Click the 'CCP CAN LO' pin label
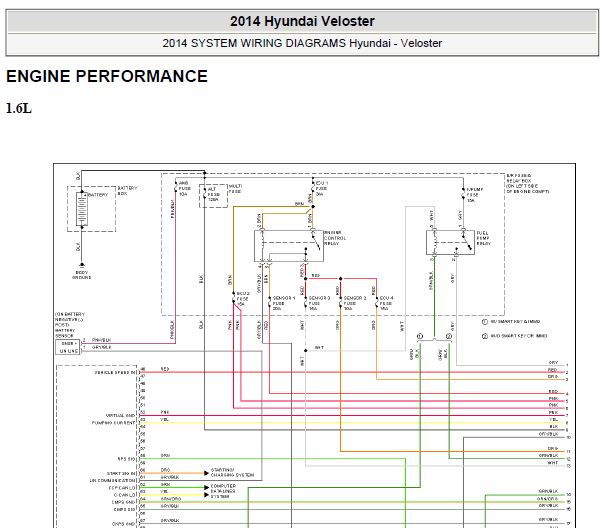 coord(122,488)
